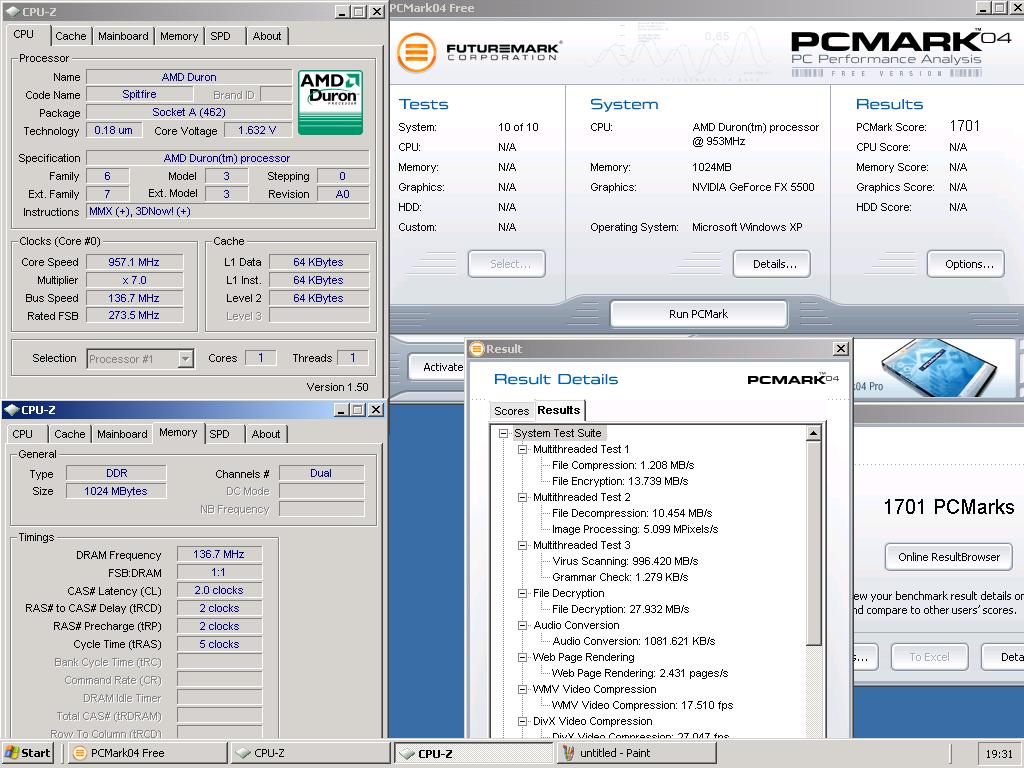Select Grammar Check: 1.279 KB/s row

pyautogui.click(x=620, y=577)
